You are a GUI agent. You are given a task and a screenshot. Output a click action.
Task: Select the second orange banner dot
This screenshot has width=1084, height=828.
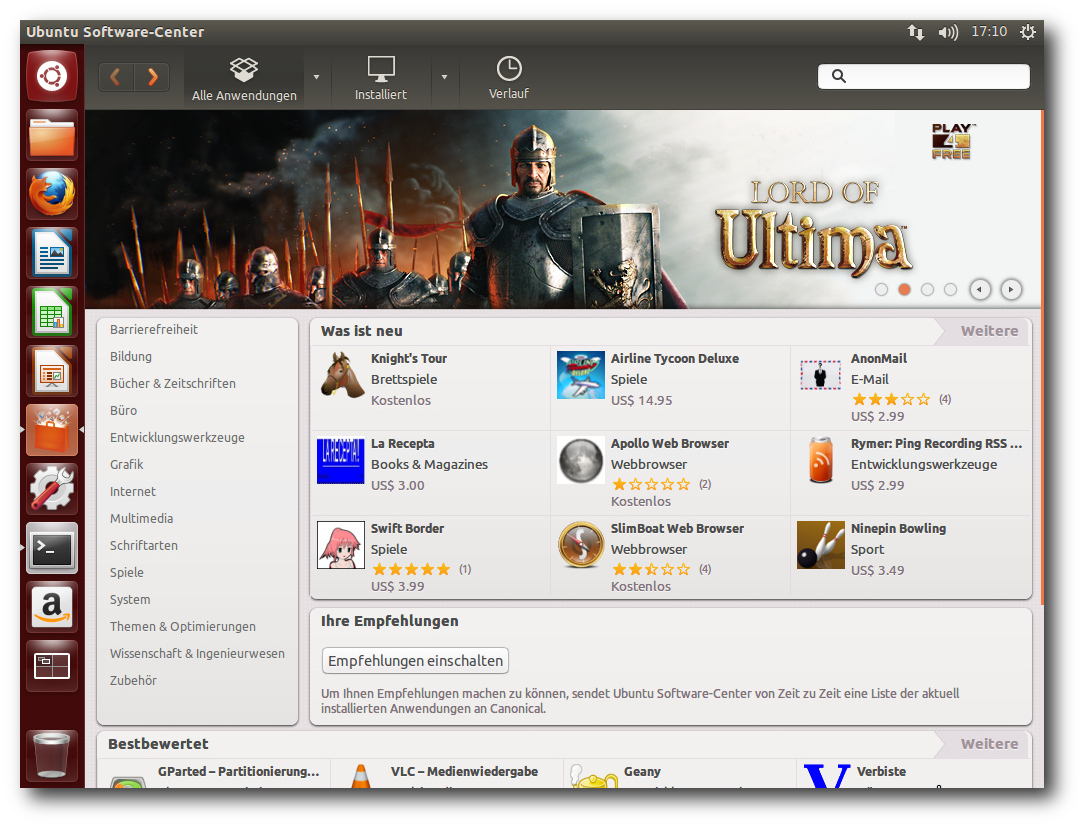pos(904,290)
